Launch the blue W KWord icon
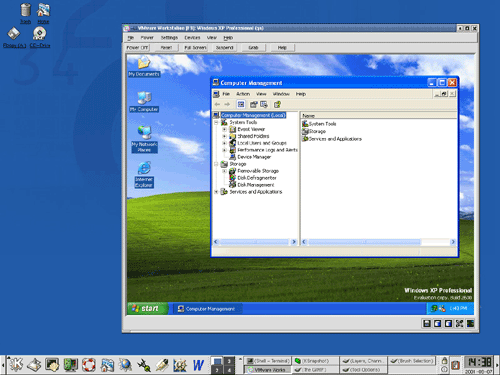Image resolution: width=500 pixels, height=375 pixels. coord(198,365)
